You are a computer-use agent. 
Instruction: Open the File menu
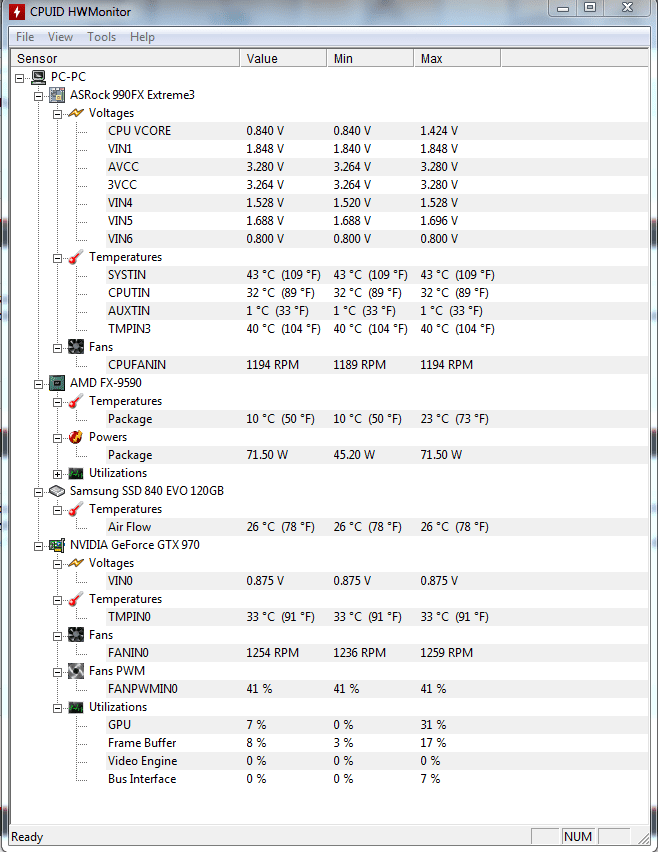(25, 37)
